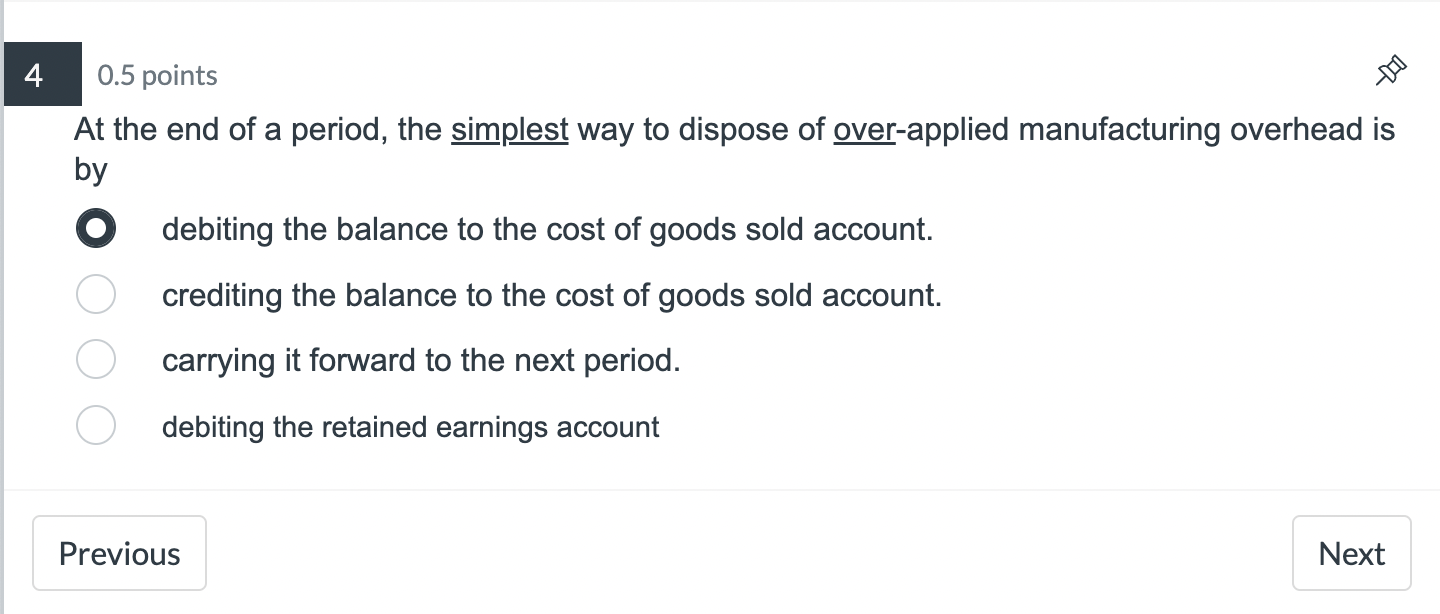Click the answer text 'debiting the retained earnings account'
Screen dimensions: 1440x614
(x=411, y=425)
